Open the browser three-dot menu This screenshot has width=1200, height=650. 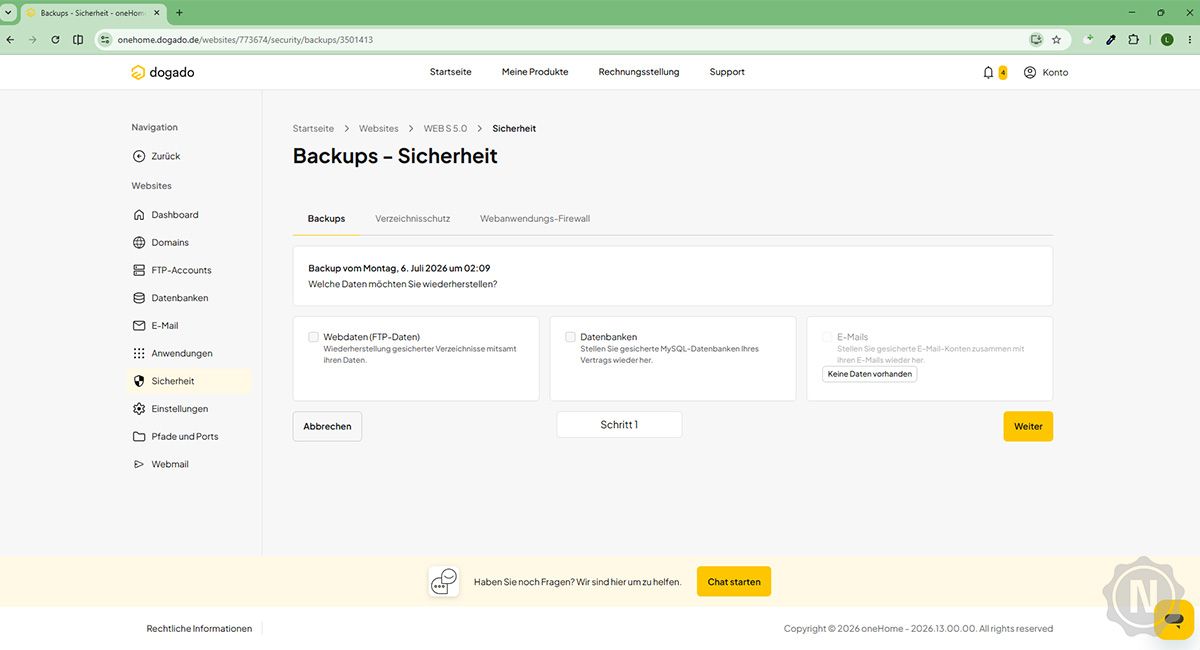1188,39
